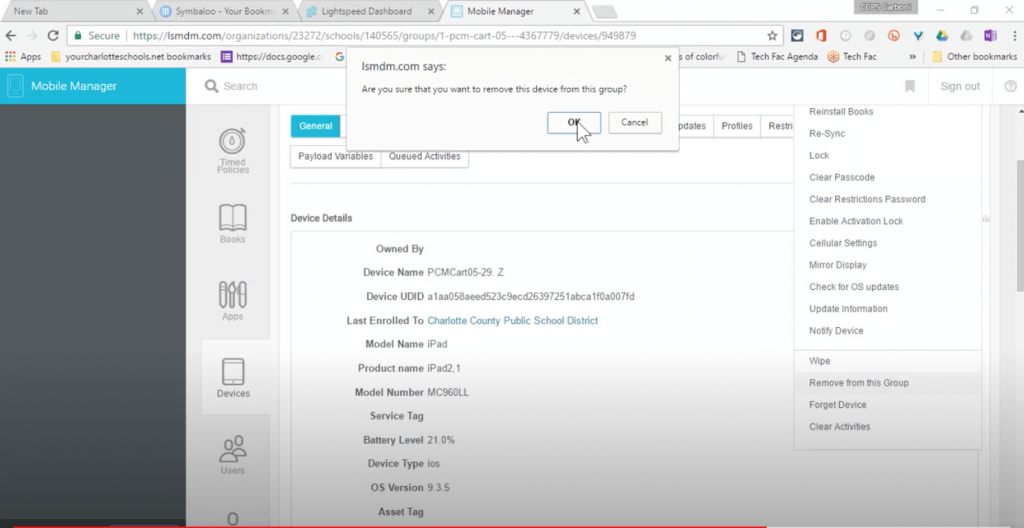Open Apps bookmarks shortcut
Viewport: 1024px width, 528px height.
(x=23, y=57)
